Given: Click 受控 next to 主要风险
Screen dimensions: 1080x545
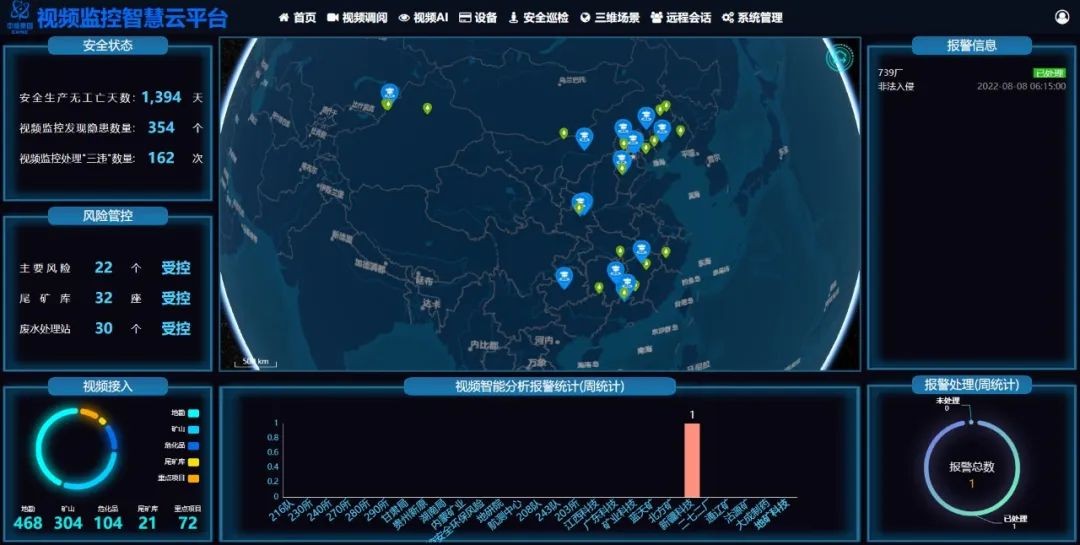Looking at the screenshot, I should [176, 268].
